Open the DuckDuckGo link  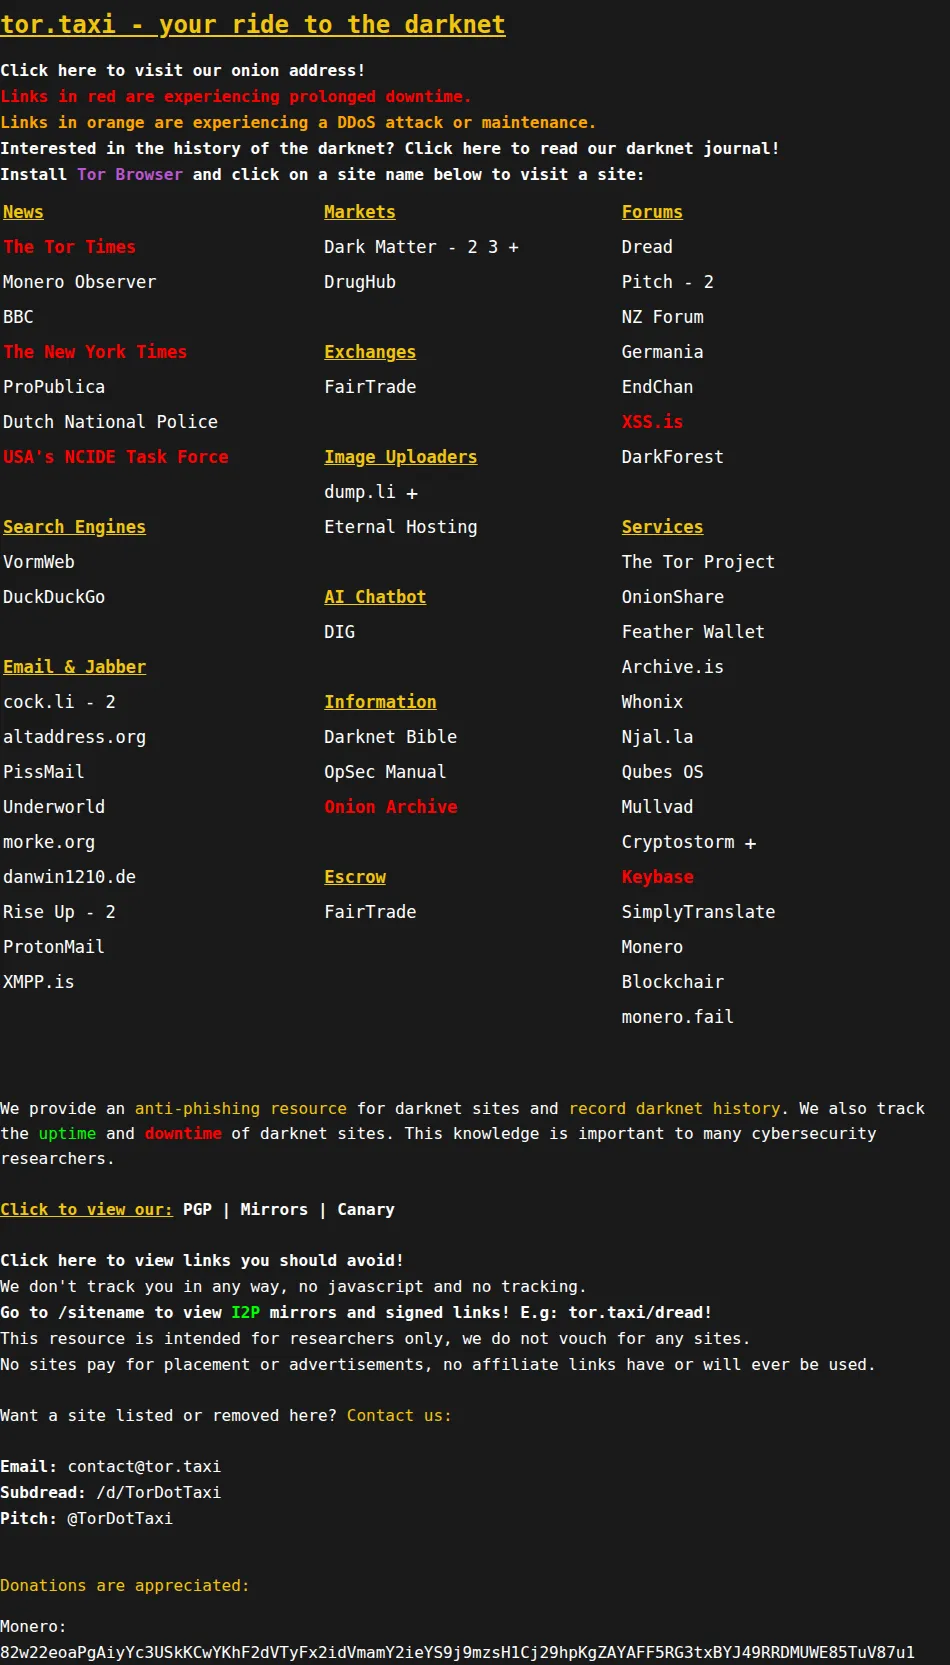point(54,597)
